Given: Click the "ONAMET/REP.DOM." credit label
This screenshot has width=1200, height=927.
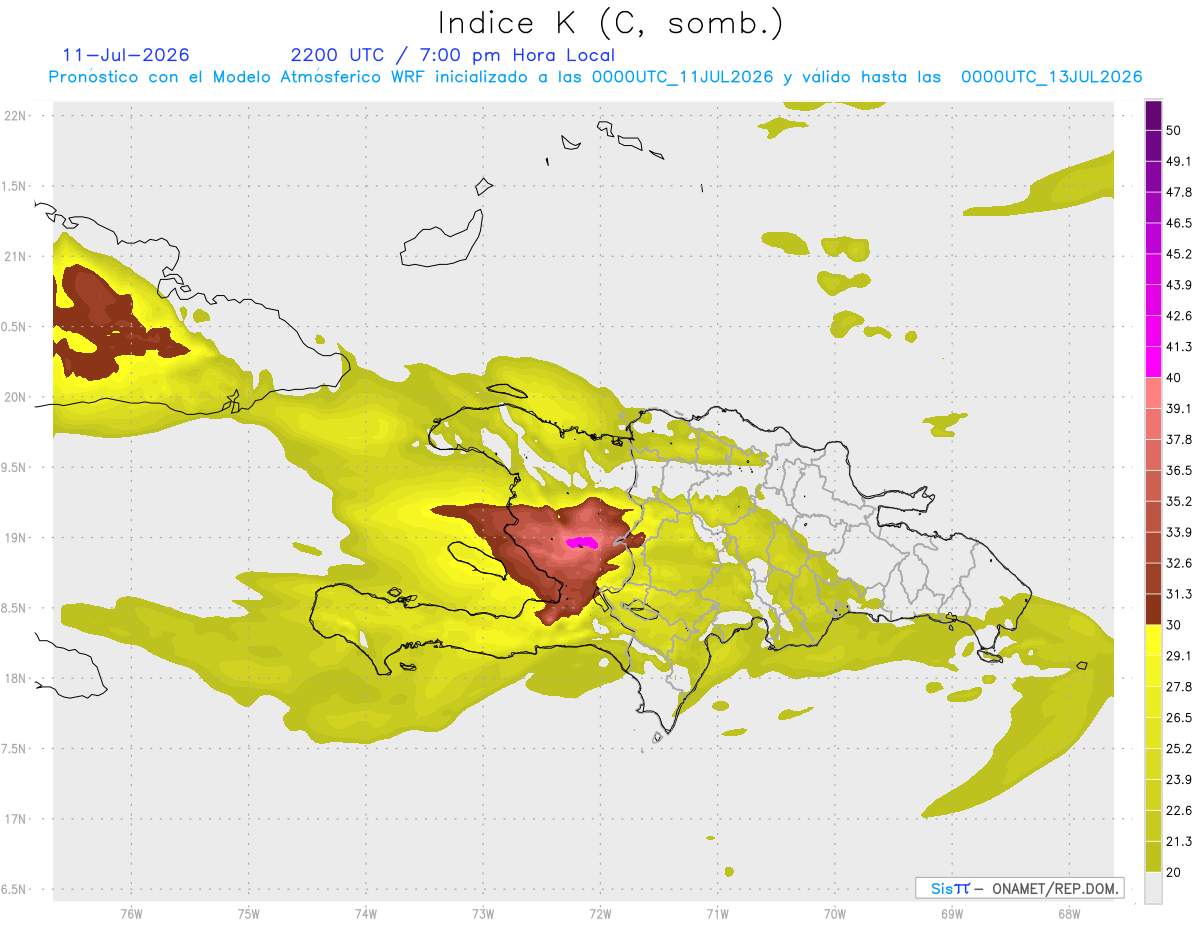Looking at the screenshot, I should pos(1055,888).
